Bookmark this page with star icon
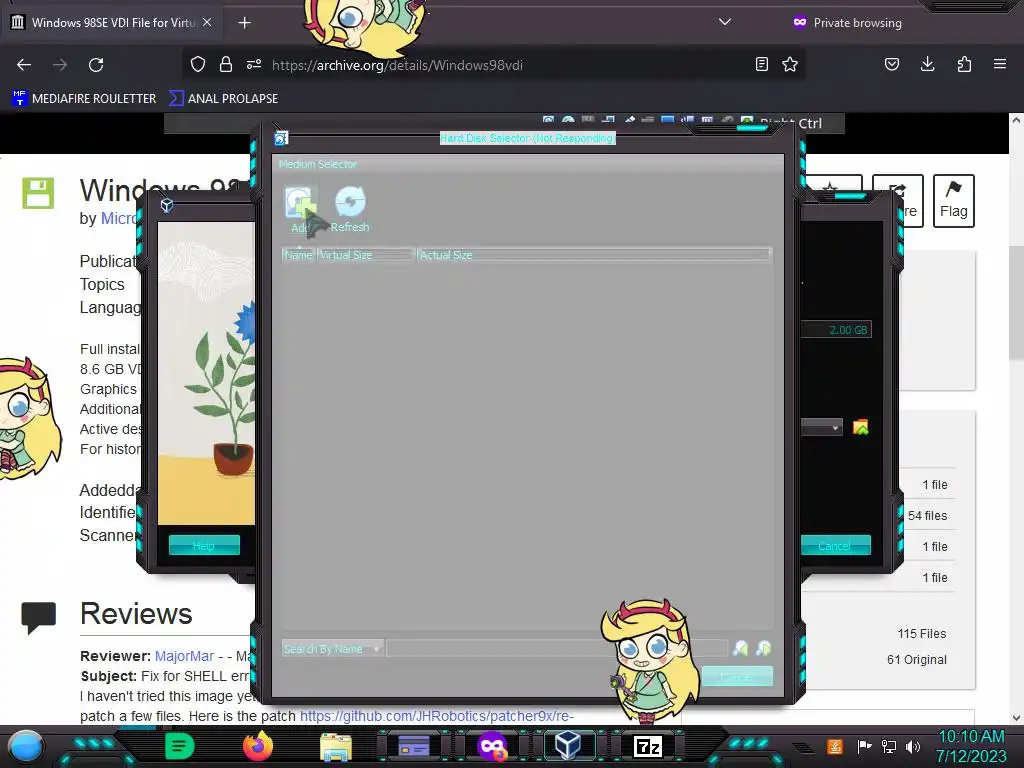 [790, 64]
